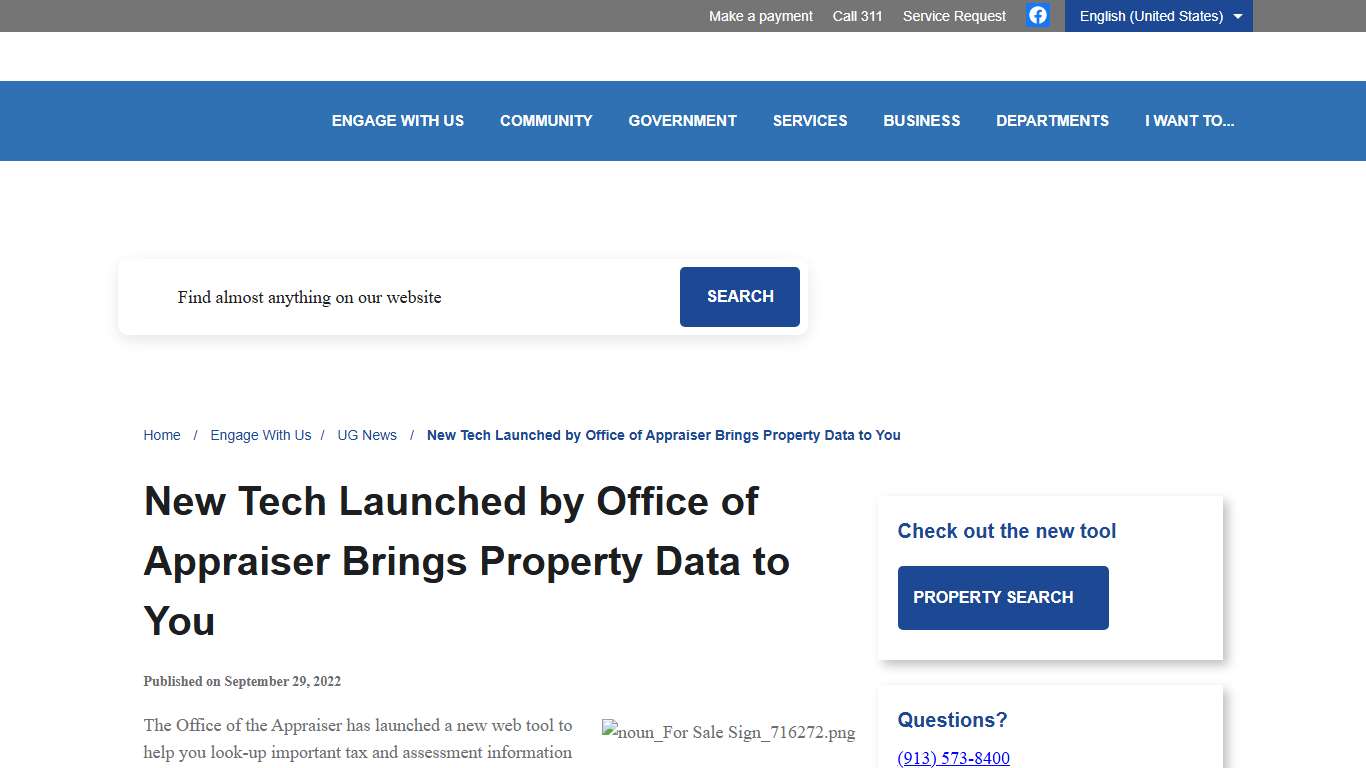Open the SERVICES menu
The image size is (1366, 768).
pos(810,120)
